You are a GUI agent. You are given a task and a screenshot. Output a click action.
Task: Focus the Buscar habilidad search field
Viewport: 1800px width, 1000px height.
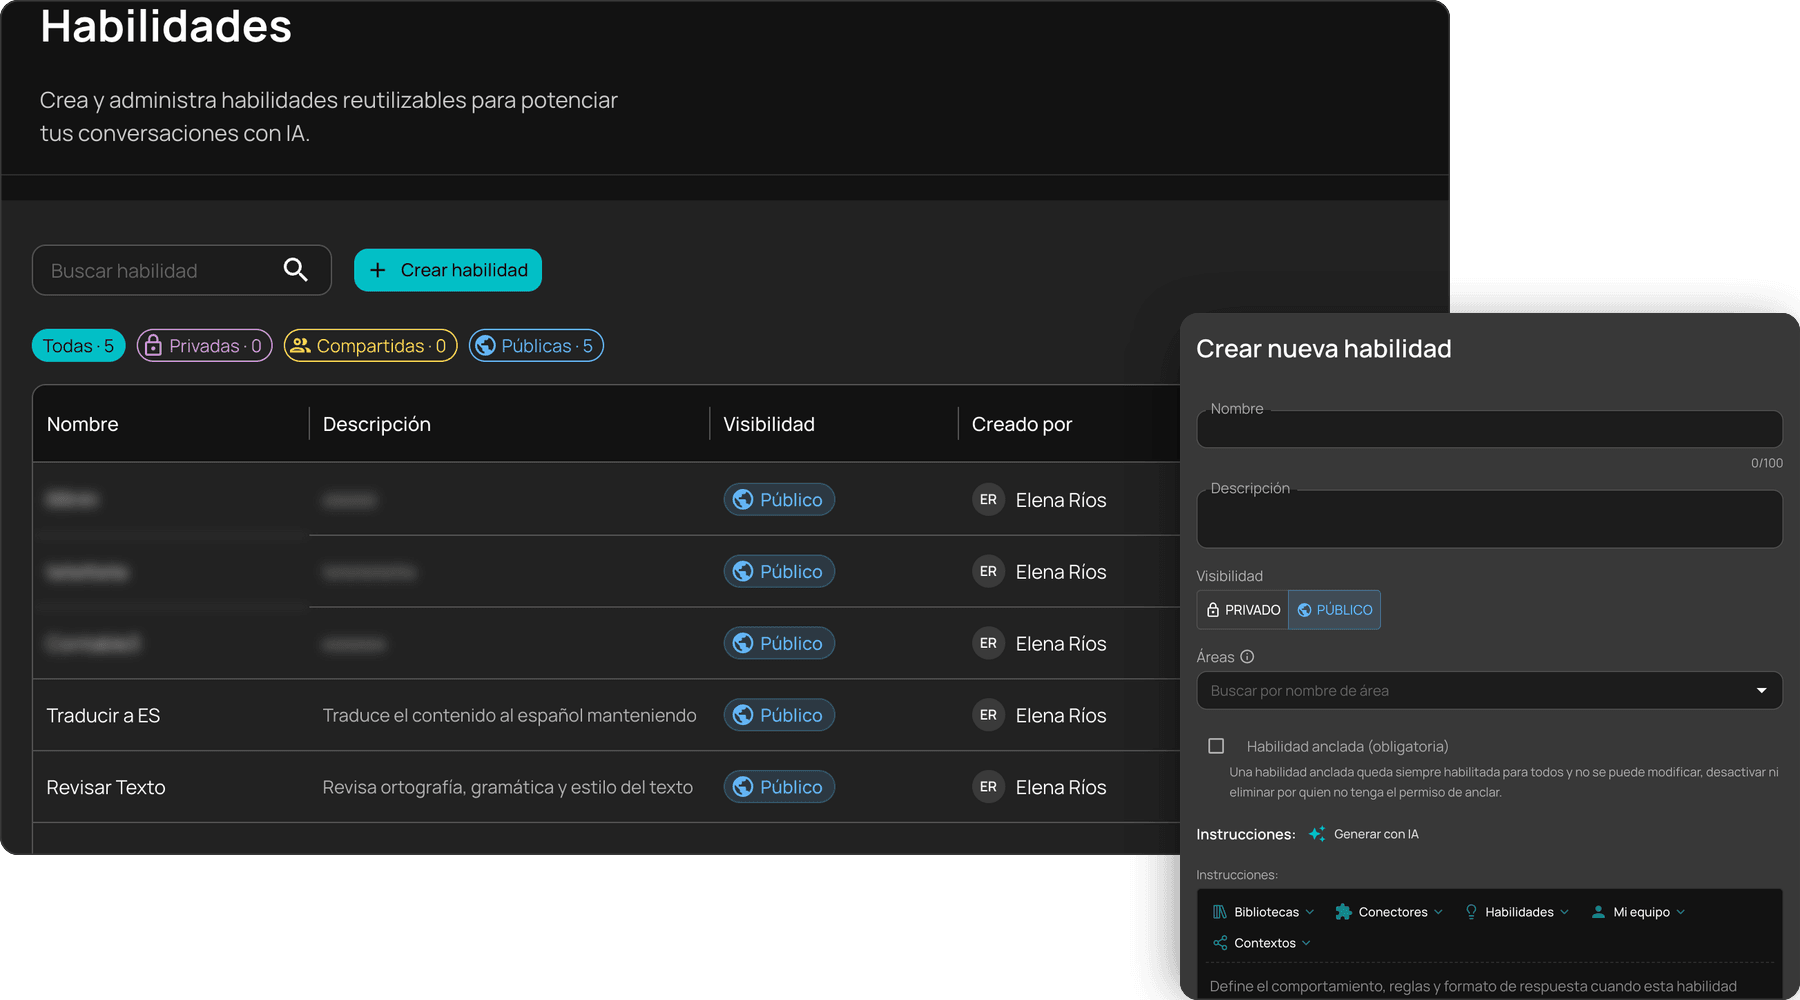click(x=182, y=270)
